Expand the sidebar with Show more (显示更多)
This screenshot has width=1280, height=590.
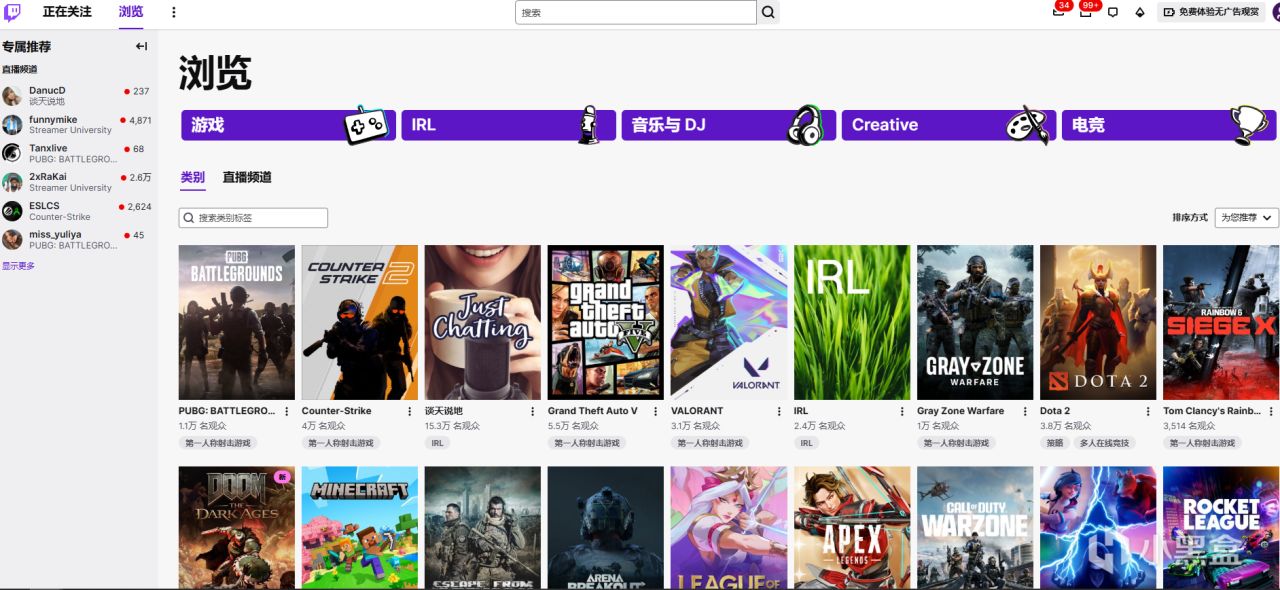[19, 266]
